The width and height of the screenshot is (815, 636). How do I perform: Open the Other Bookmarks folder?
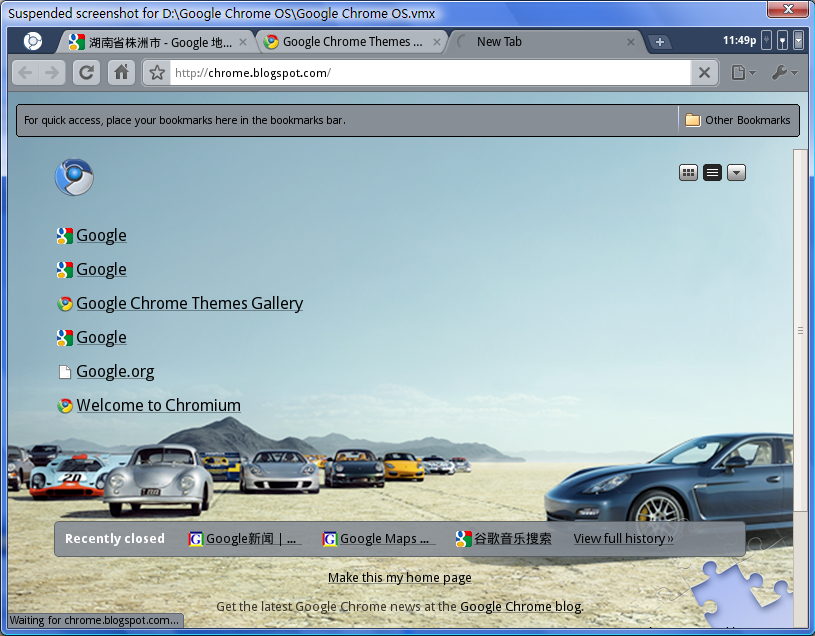pyautogui.click(x=738, y=120)
